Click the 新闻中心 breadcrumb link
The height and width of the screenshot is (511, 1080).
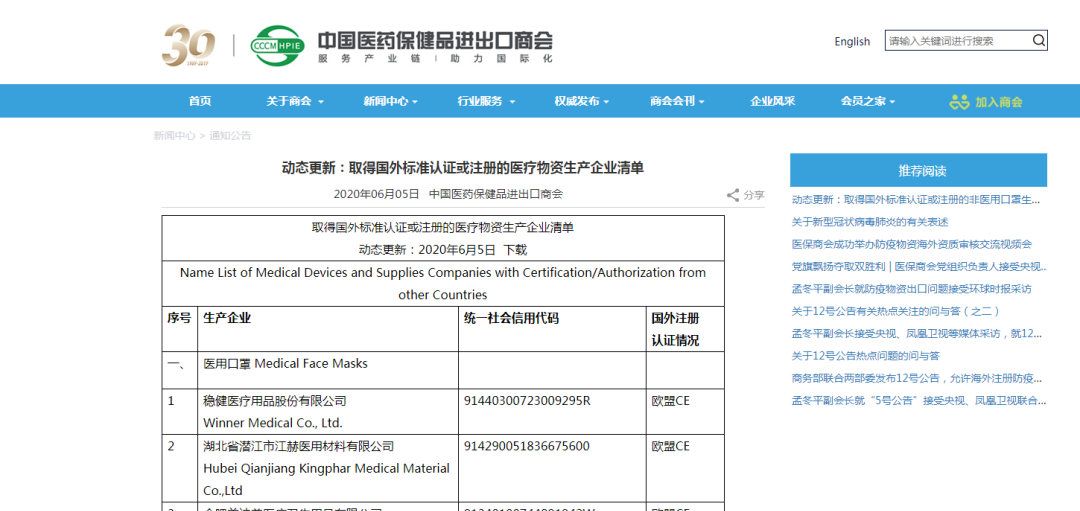tap(174, 135)
